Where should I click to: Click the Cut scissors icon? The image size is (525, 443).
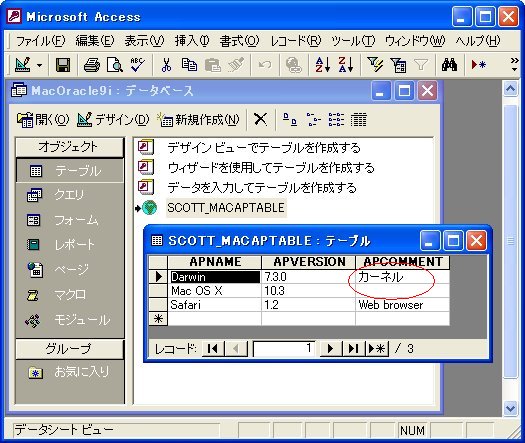coord(166,65)
